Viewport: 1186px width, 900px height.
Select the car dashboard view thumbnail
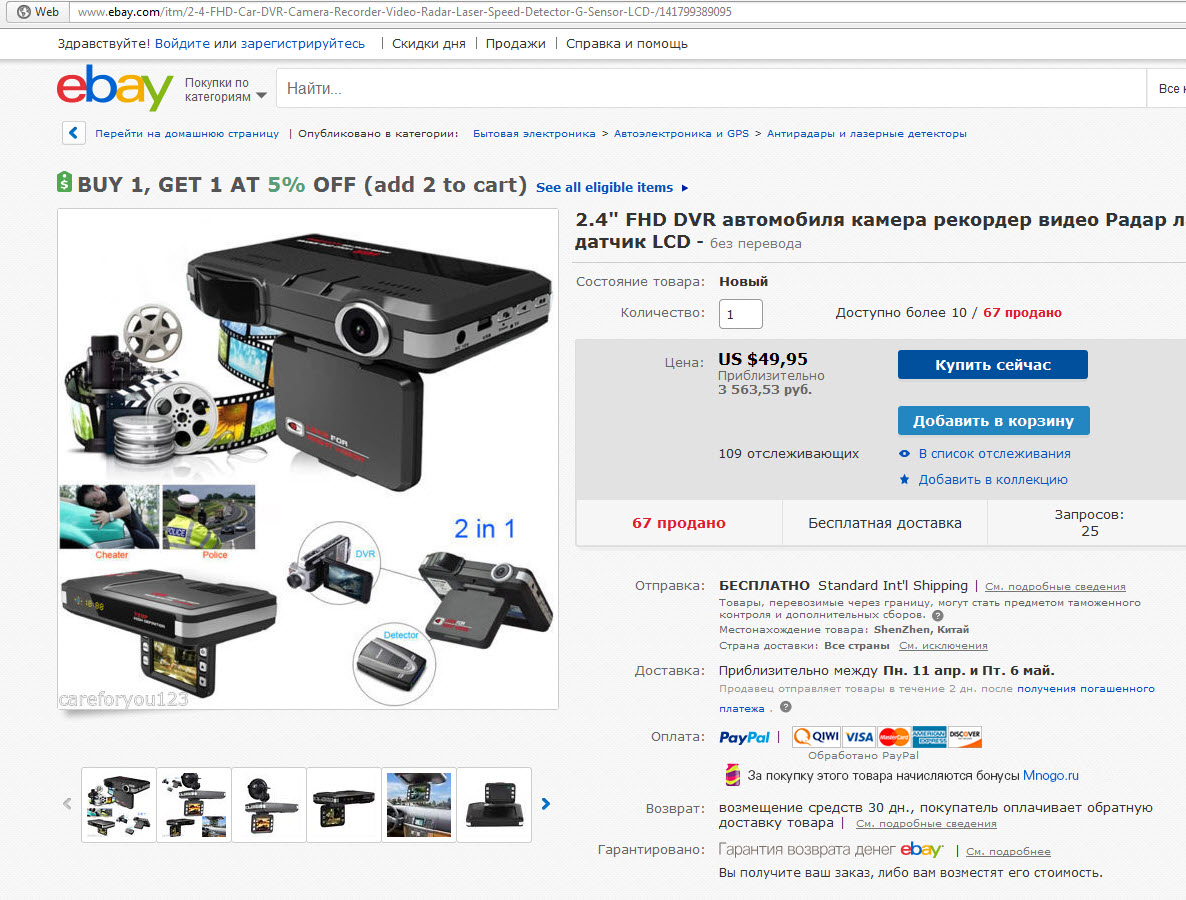click(419, 805)
